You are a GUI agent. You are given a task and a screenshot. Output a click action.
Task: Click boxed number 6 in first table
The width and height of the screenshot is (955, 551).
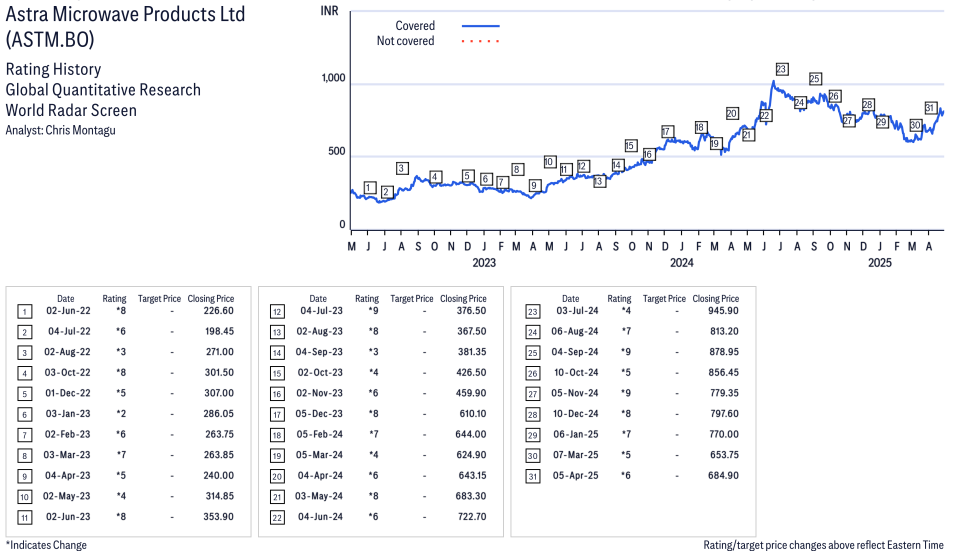point(24,415)
